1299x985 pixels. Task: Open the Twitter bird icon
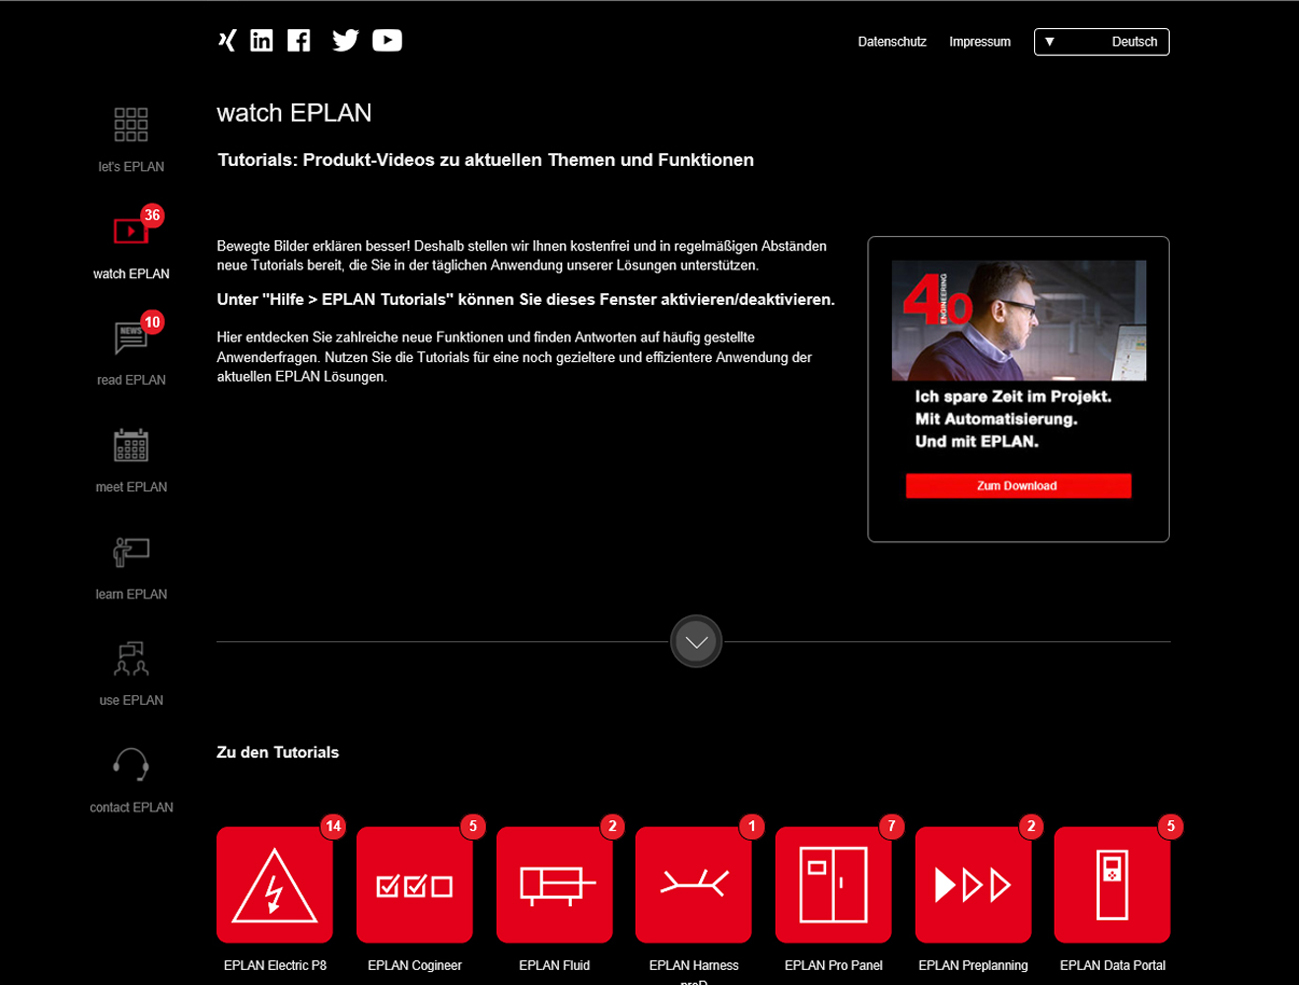345,40
